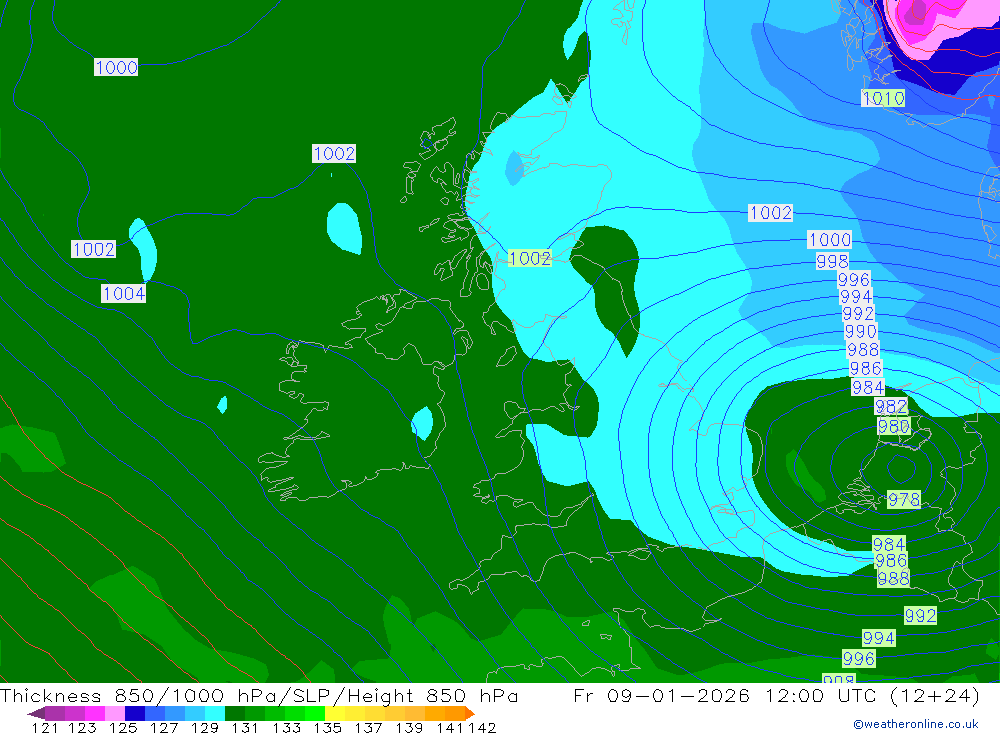Click the purple left arrow end of legend

tap(36, 713)
